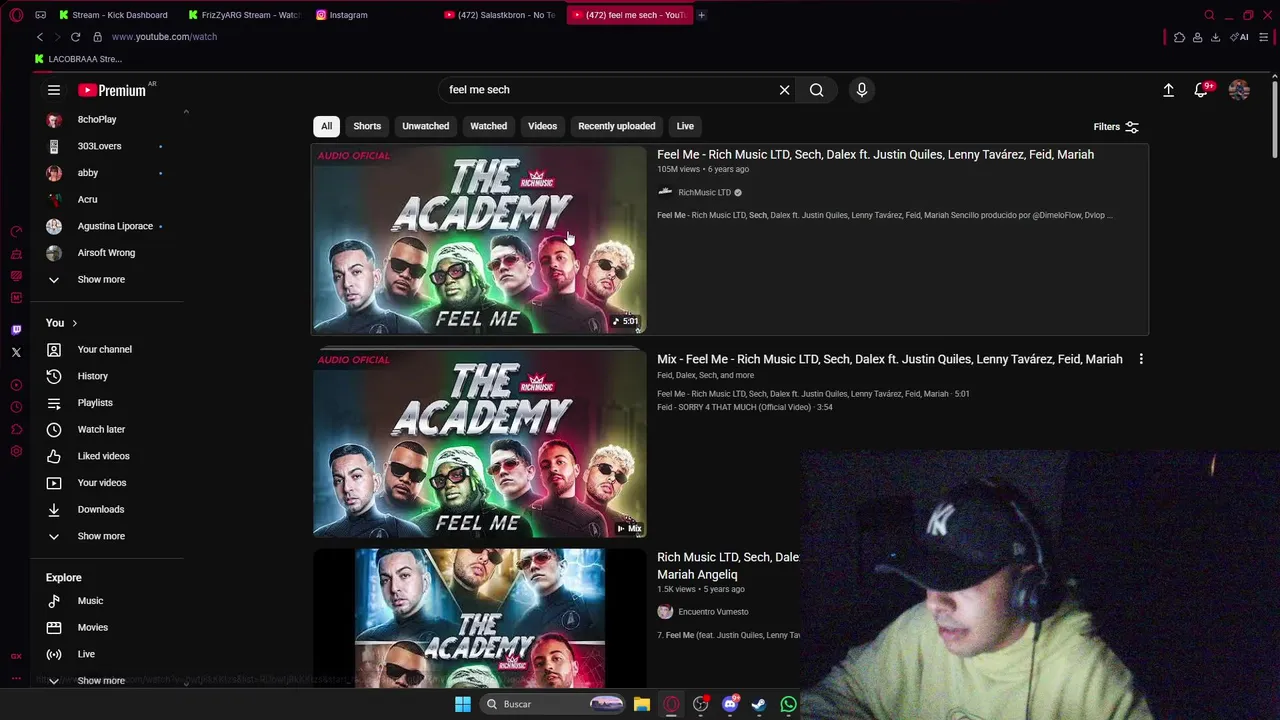This screenshot has height=720, width=1280.
Task: Open Opera GX sidebar history clock
Action: (x=16, y=407)
